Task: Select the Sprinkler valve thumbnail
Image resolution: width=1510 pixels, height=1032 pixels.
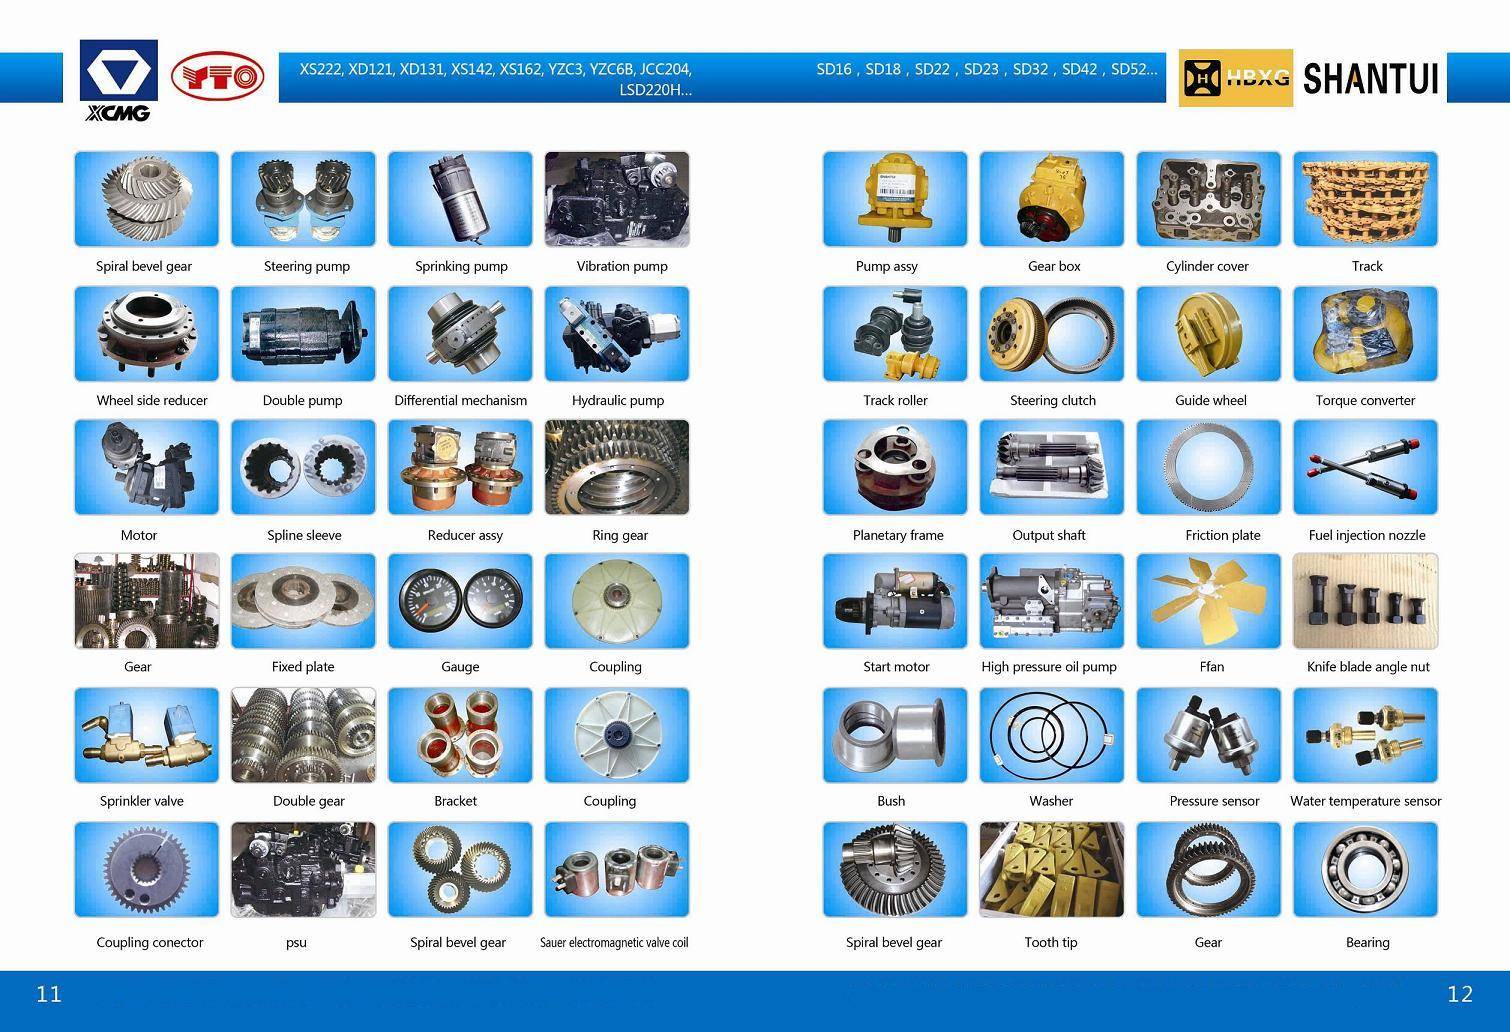Action: [146, 736]
